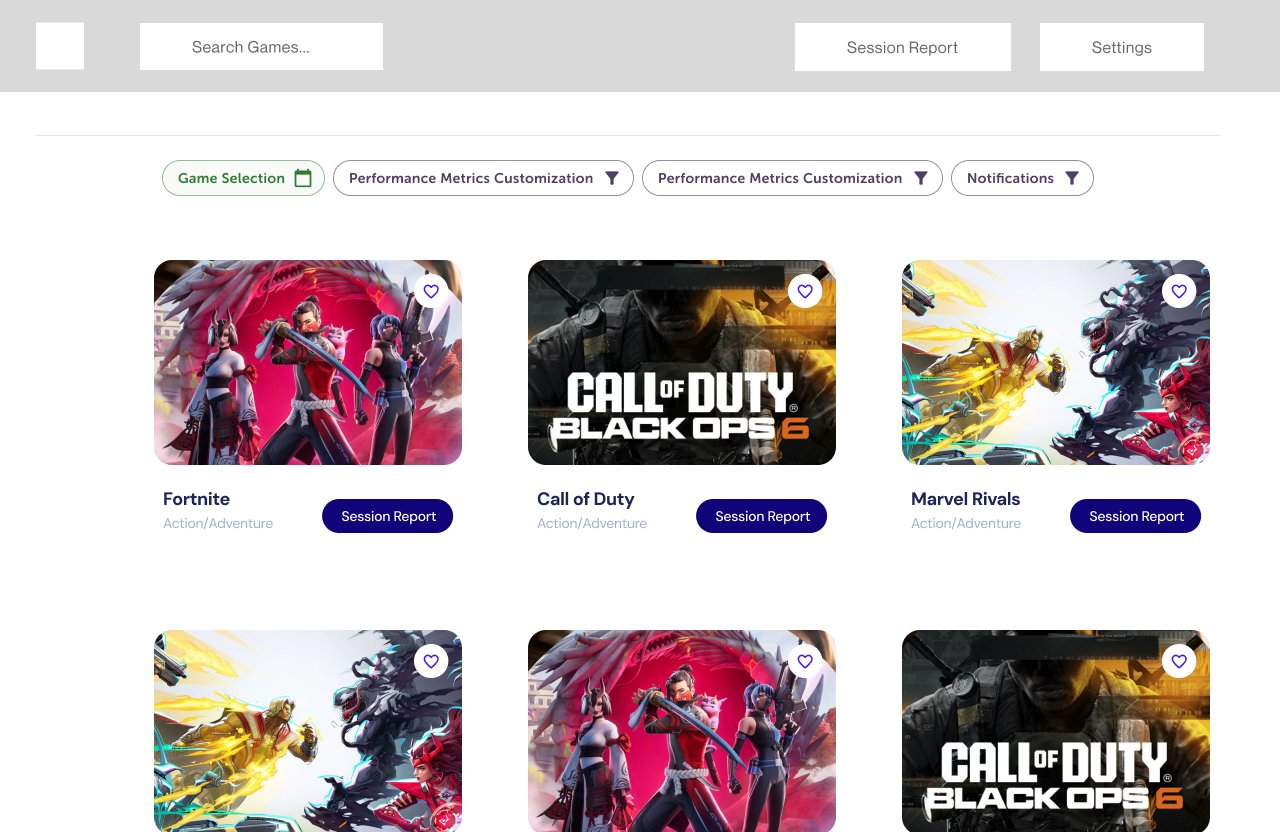Open bottom-row Call of Duty cover image
This screenshot has width=1280, height=832.
(1056, 731)
